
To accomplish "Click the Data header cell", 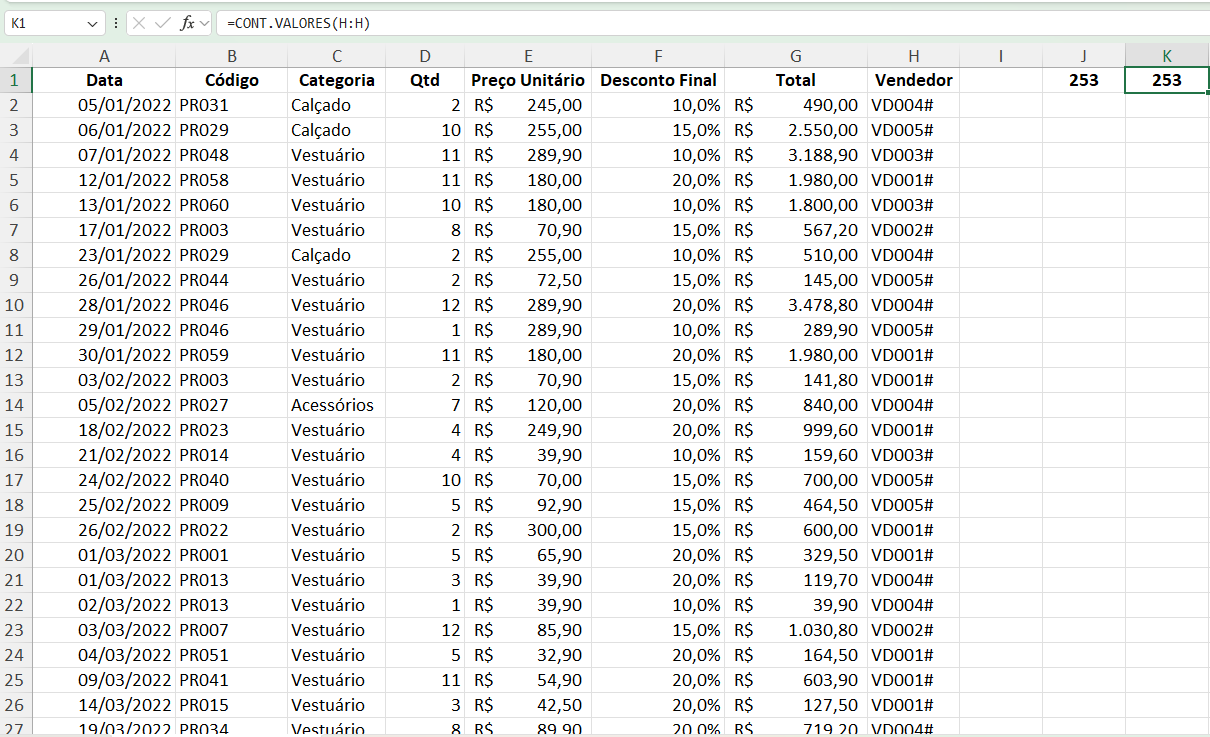I will pyautogui.click(x=104, y=80).
